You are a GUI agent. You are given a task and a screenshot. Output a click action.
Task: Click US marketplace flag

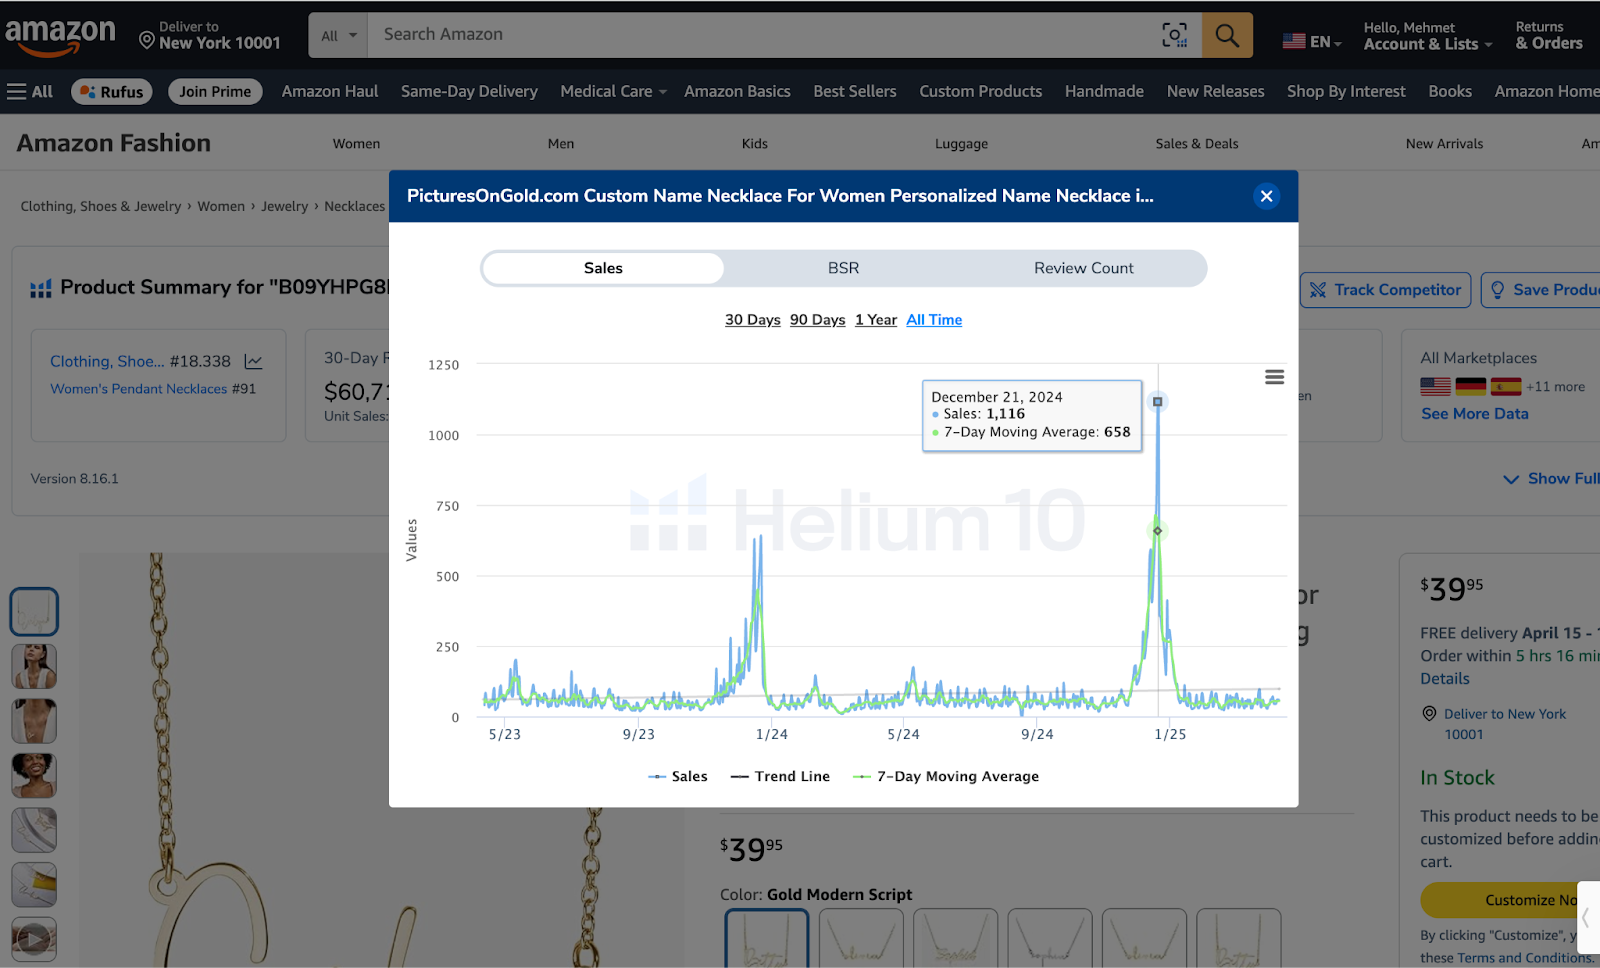point(1435,386)
